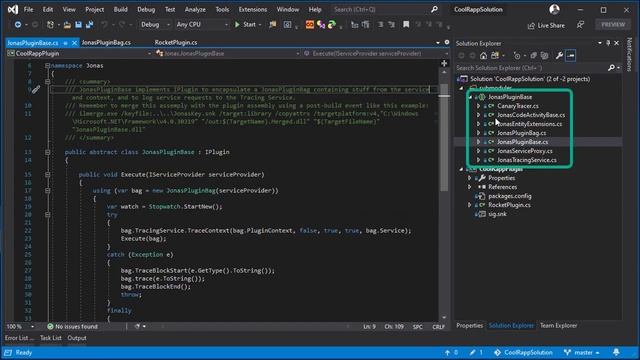Click the New Project toolbar icon

[x=50, y=25]
